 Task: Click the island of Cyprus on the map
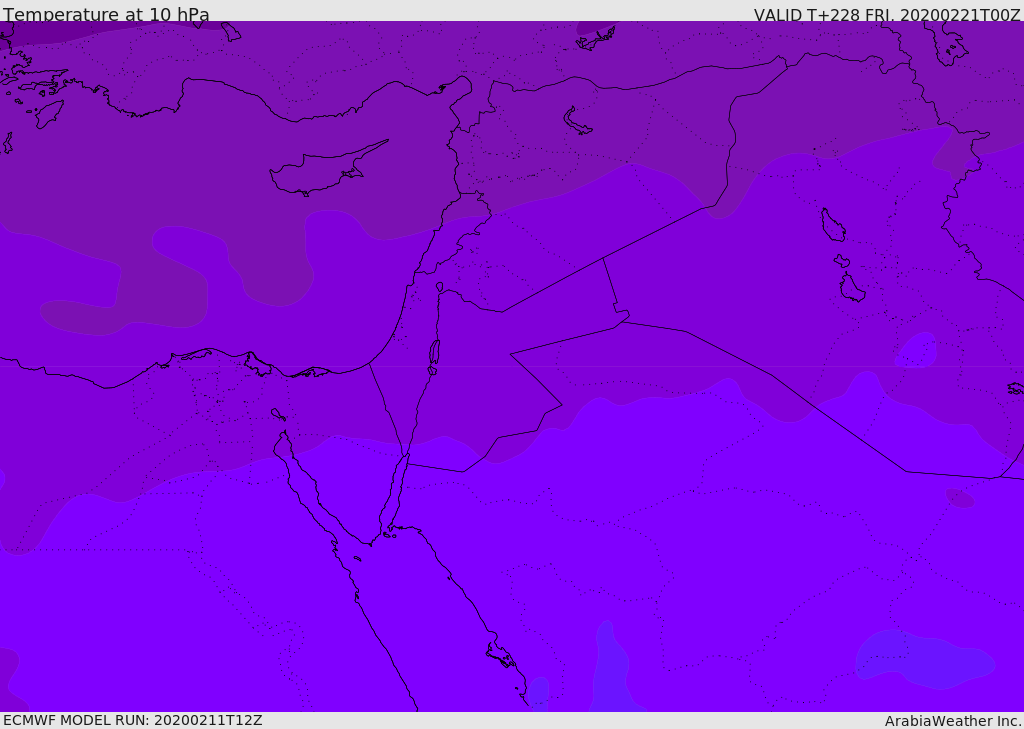pyautogui.click(x=327, y=170)
